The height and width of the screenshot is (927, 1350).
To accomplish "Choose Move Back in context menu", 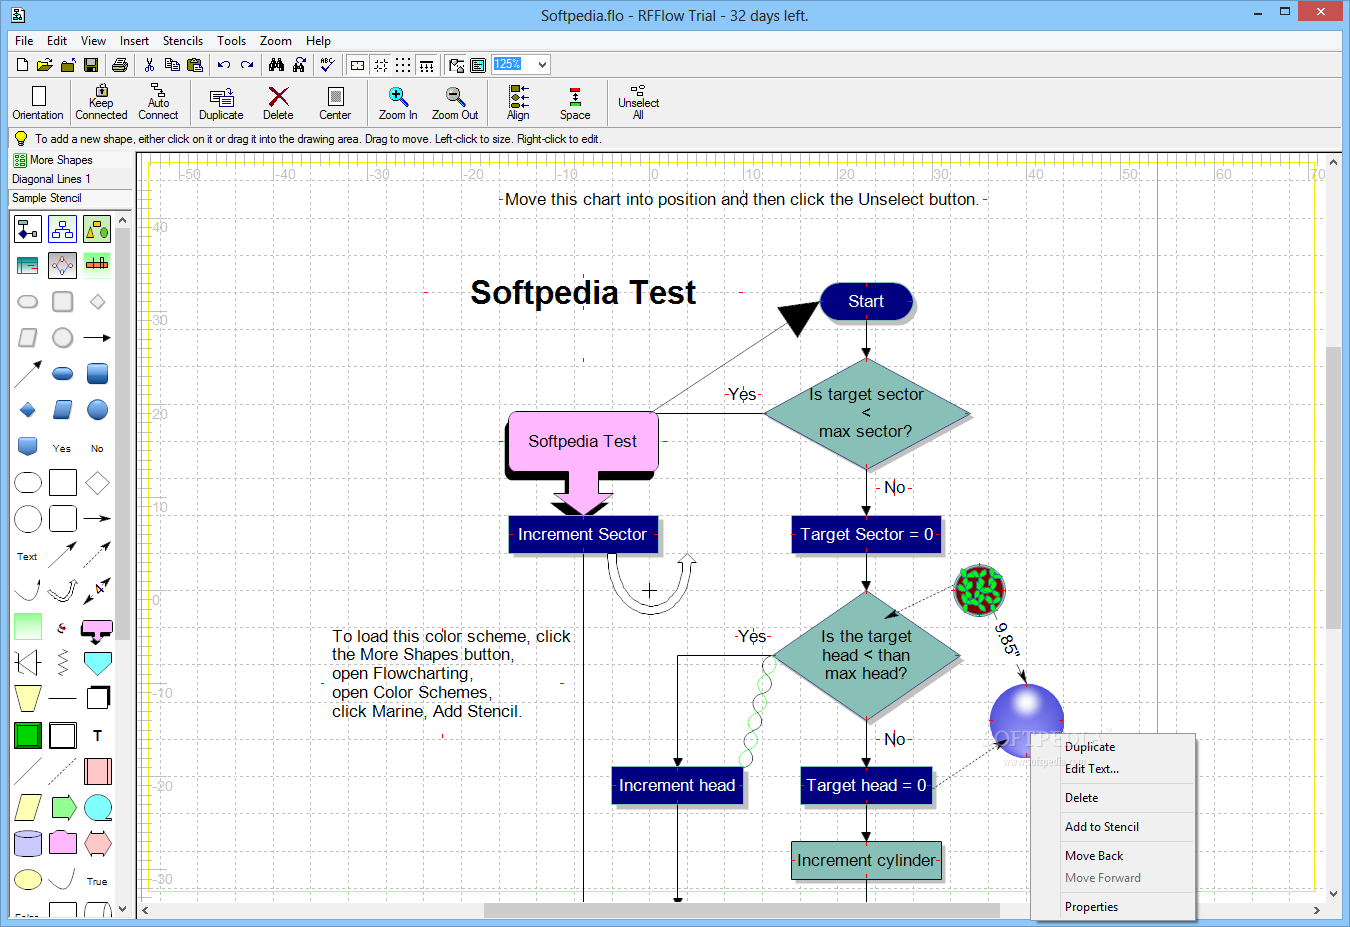I will click(x=1113, y=856).
